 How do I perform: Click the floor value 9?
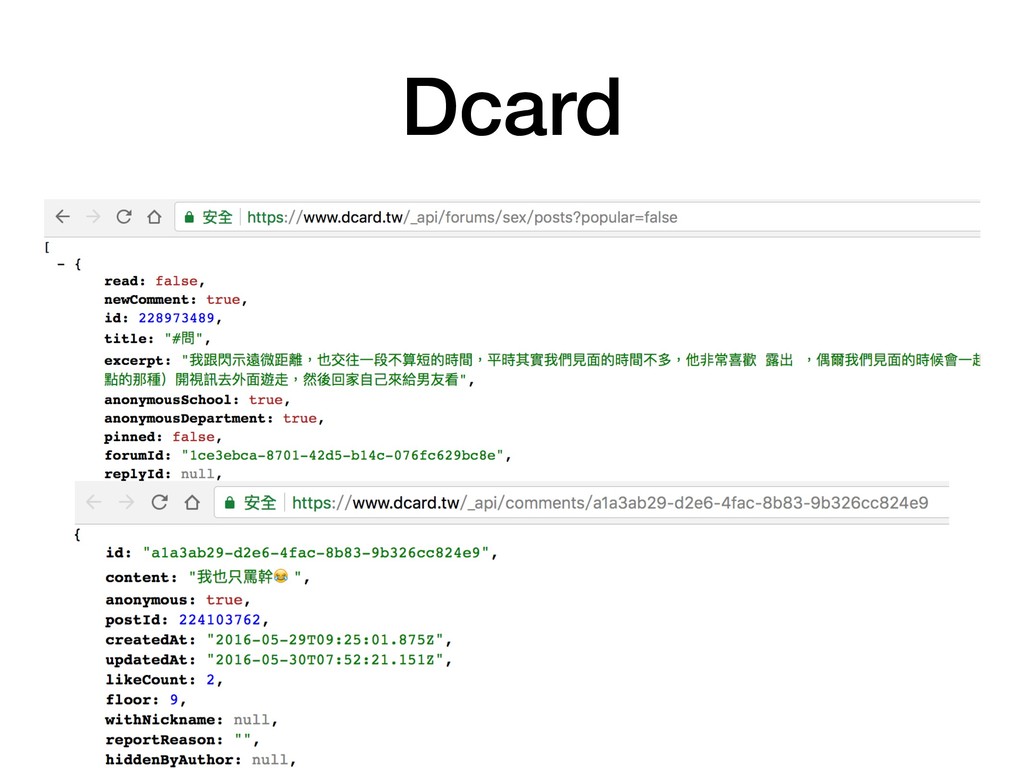[x=174, y=699]
